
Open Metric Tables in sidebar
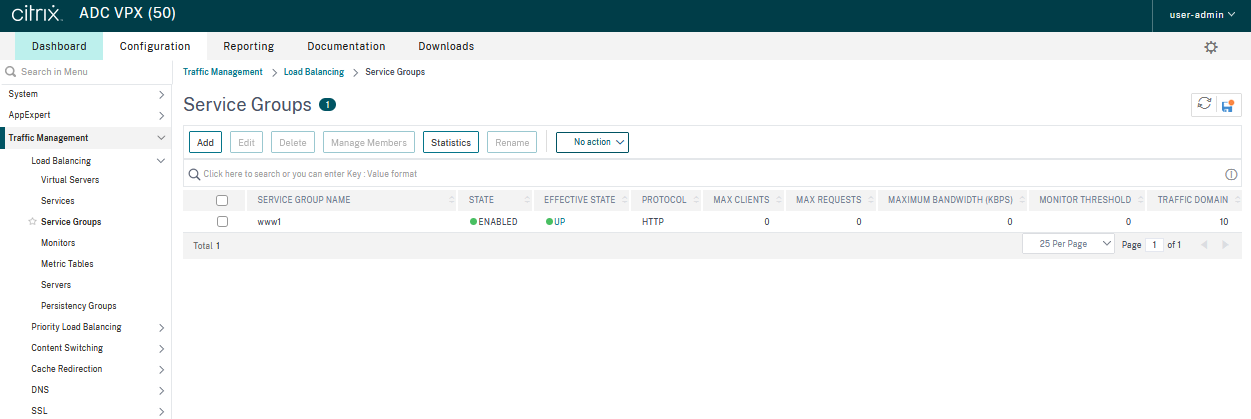[67, 264]
